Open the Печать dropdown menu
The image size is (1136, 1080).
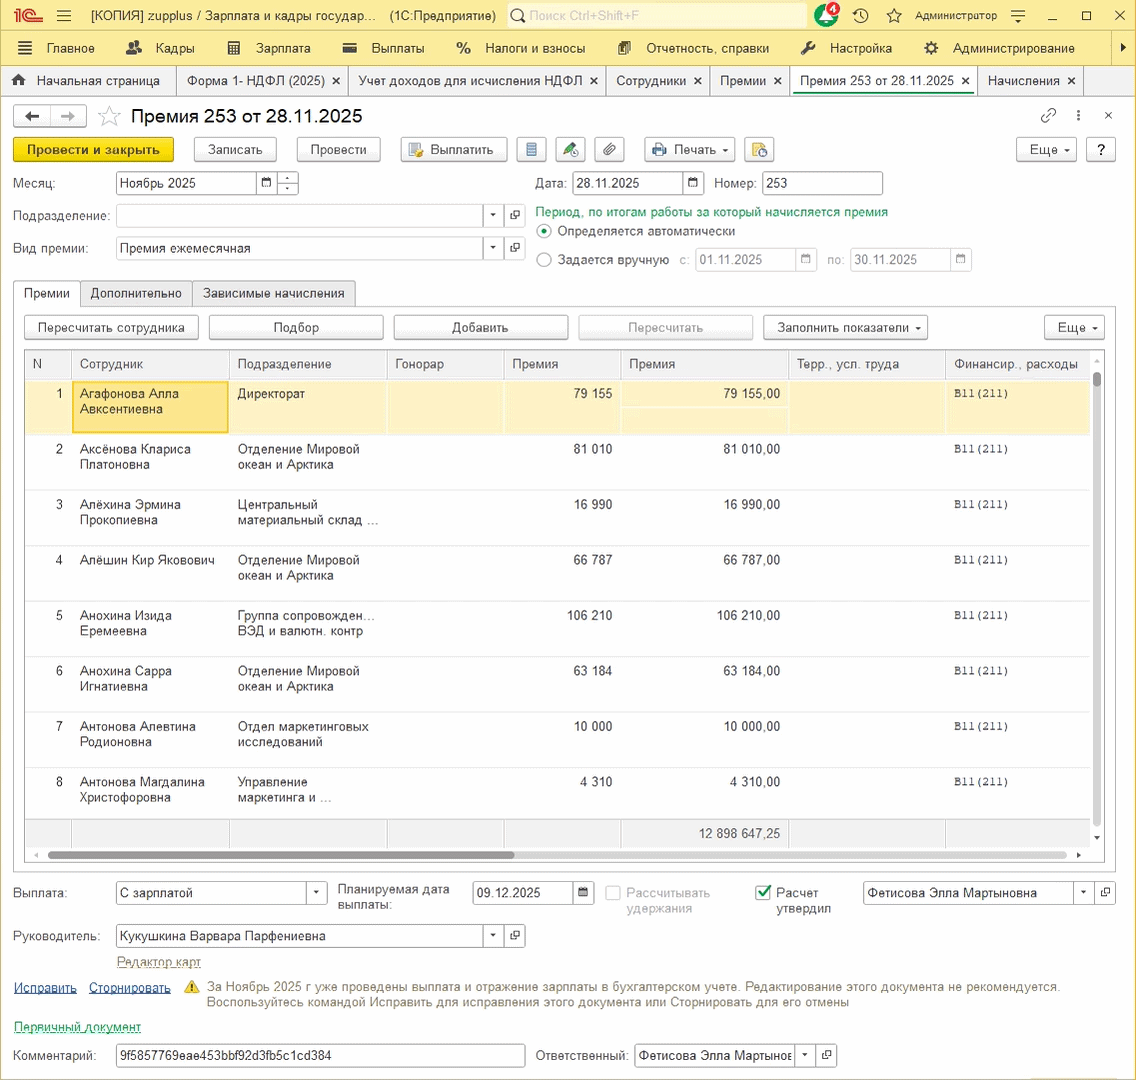point(690,149)
